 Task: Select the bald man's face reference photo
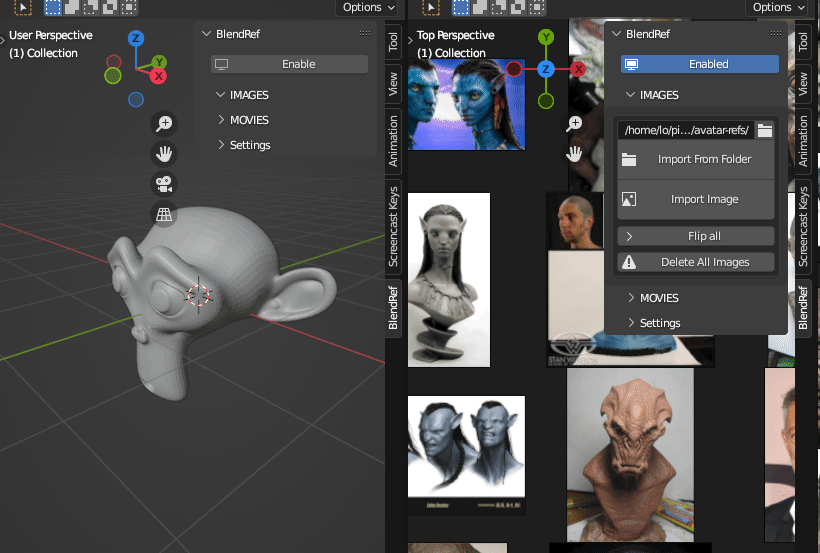click(575, 221)
